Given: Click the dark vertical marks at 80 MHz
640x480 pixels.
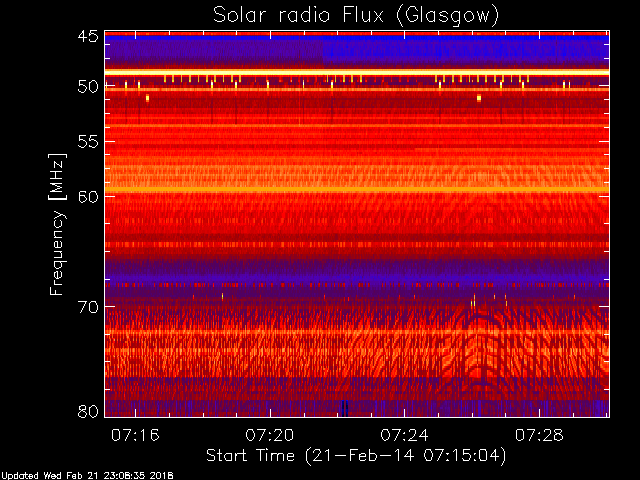Looking at the screenshot, I should [x=345, y=408].
